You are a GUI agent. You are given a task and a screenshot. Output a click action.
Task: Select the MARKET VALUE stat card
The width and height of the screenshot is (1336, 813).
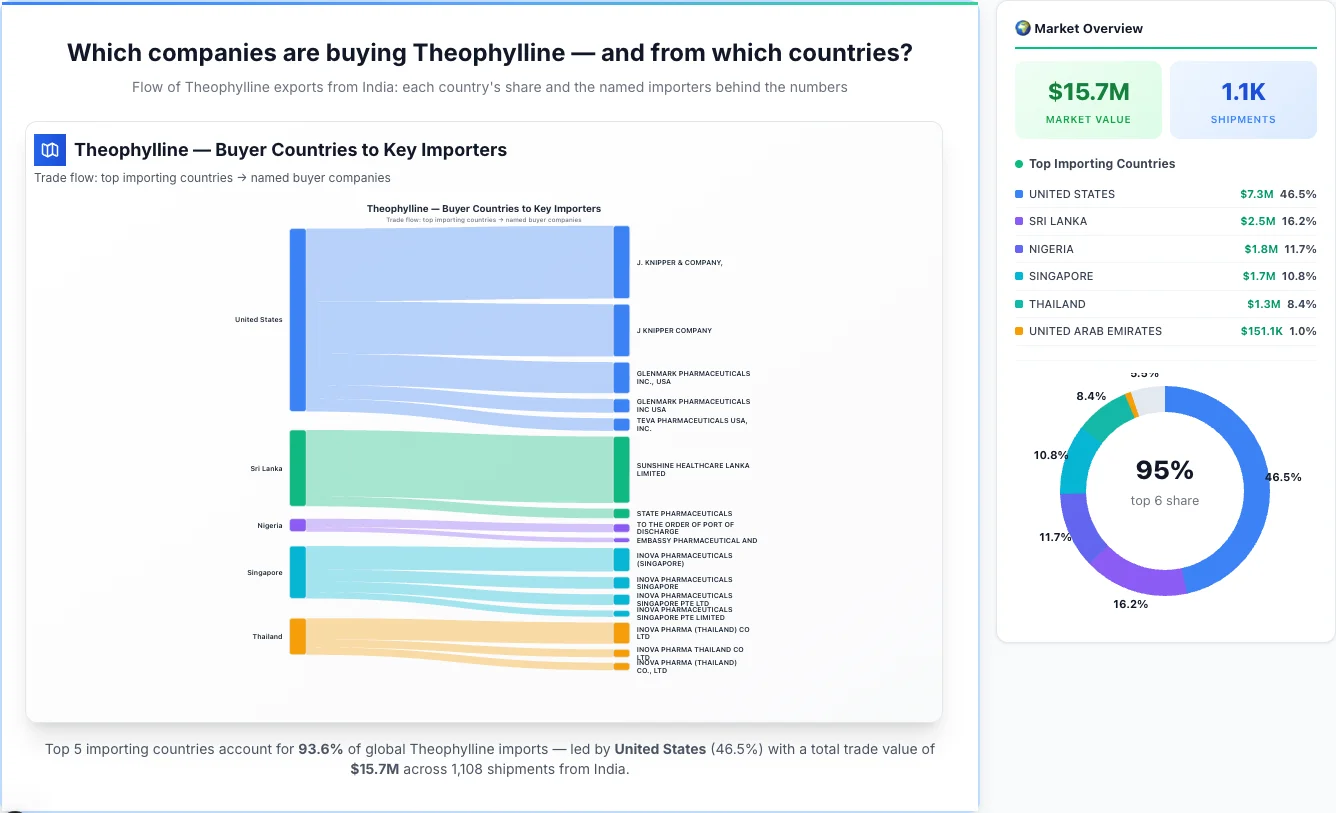pos(1088,99)
